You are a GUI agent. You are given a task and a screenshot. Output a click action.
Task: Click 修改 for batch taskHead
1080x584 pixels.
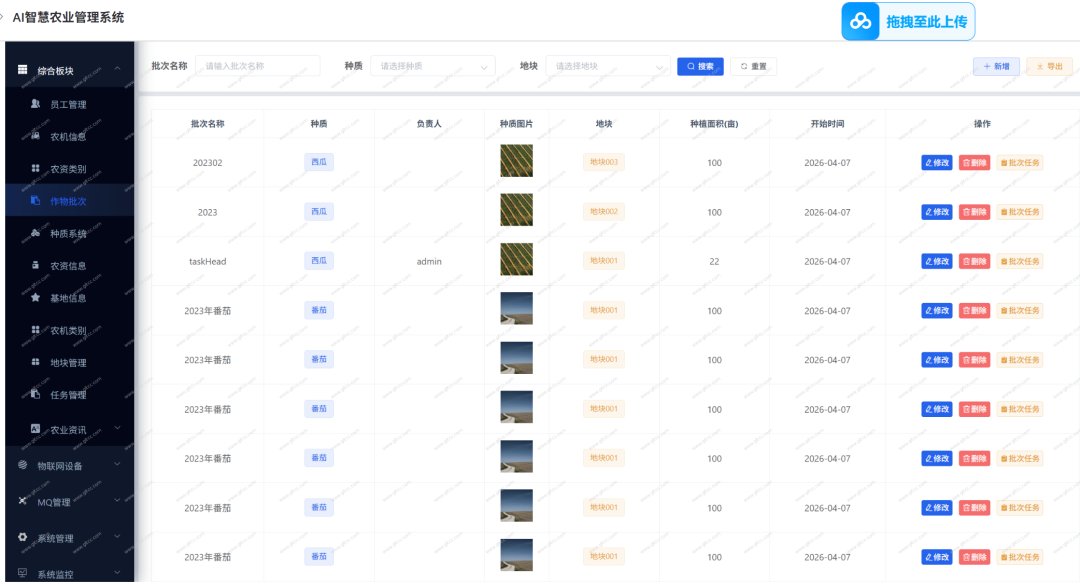pos(937,261)
